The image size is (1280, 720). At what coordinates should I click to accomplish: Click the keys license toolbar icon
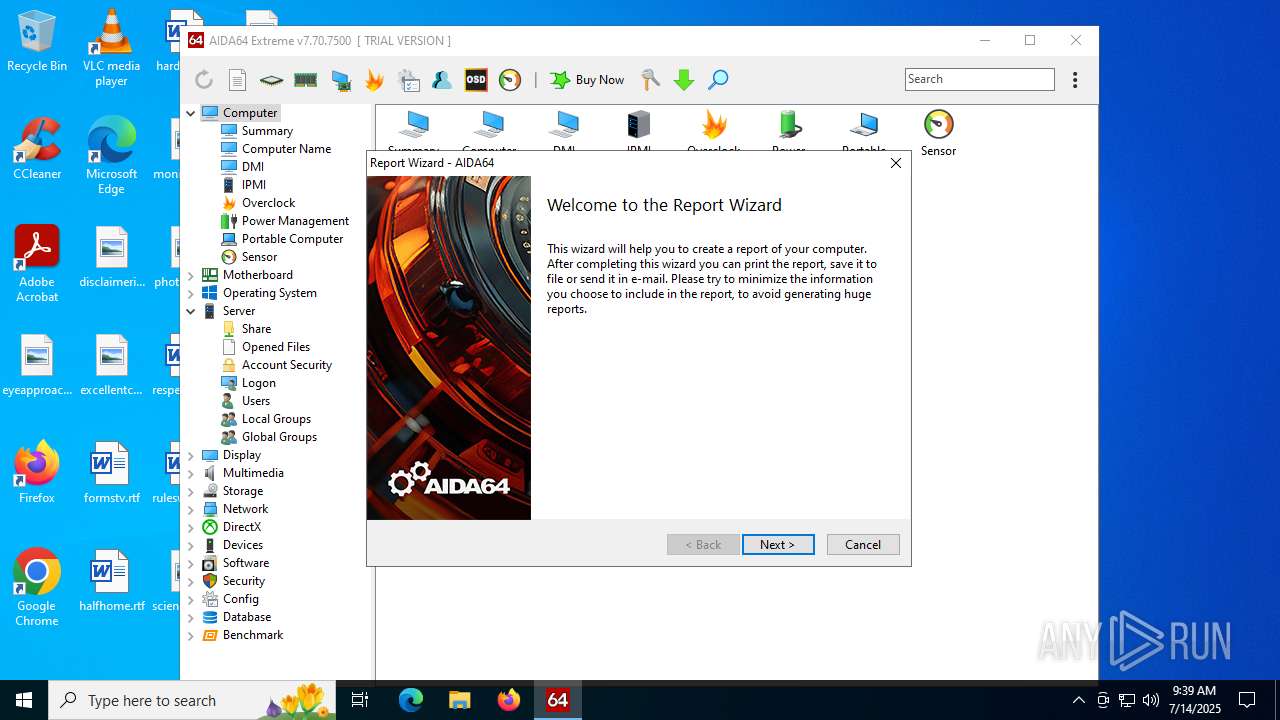[x=650, y=80]
